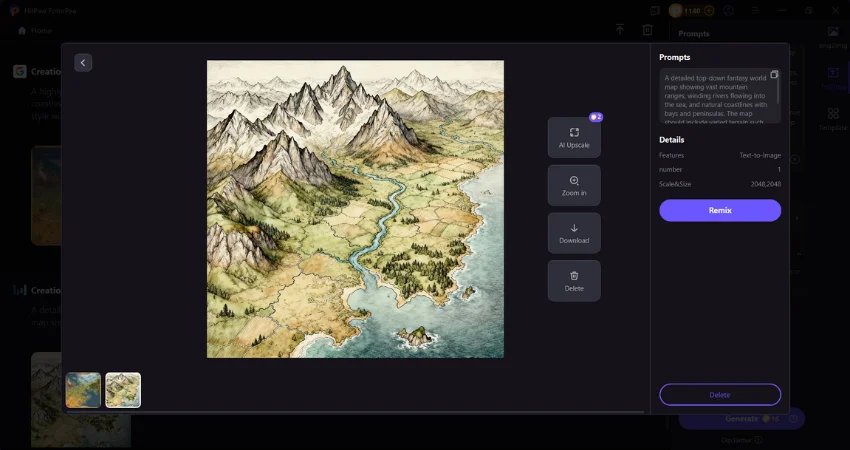Click the purple Remix button

pyautogui.click(x=720, y=210)
